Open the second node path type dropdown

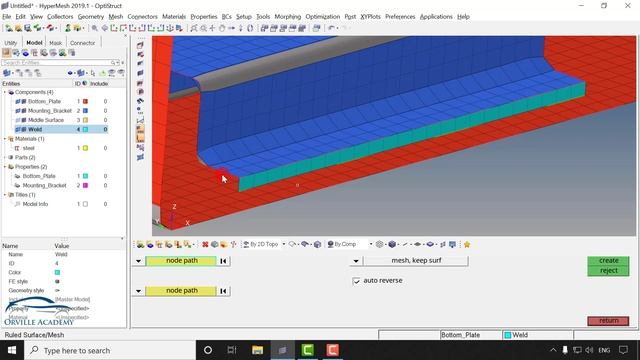pos(138,291)
